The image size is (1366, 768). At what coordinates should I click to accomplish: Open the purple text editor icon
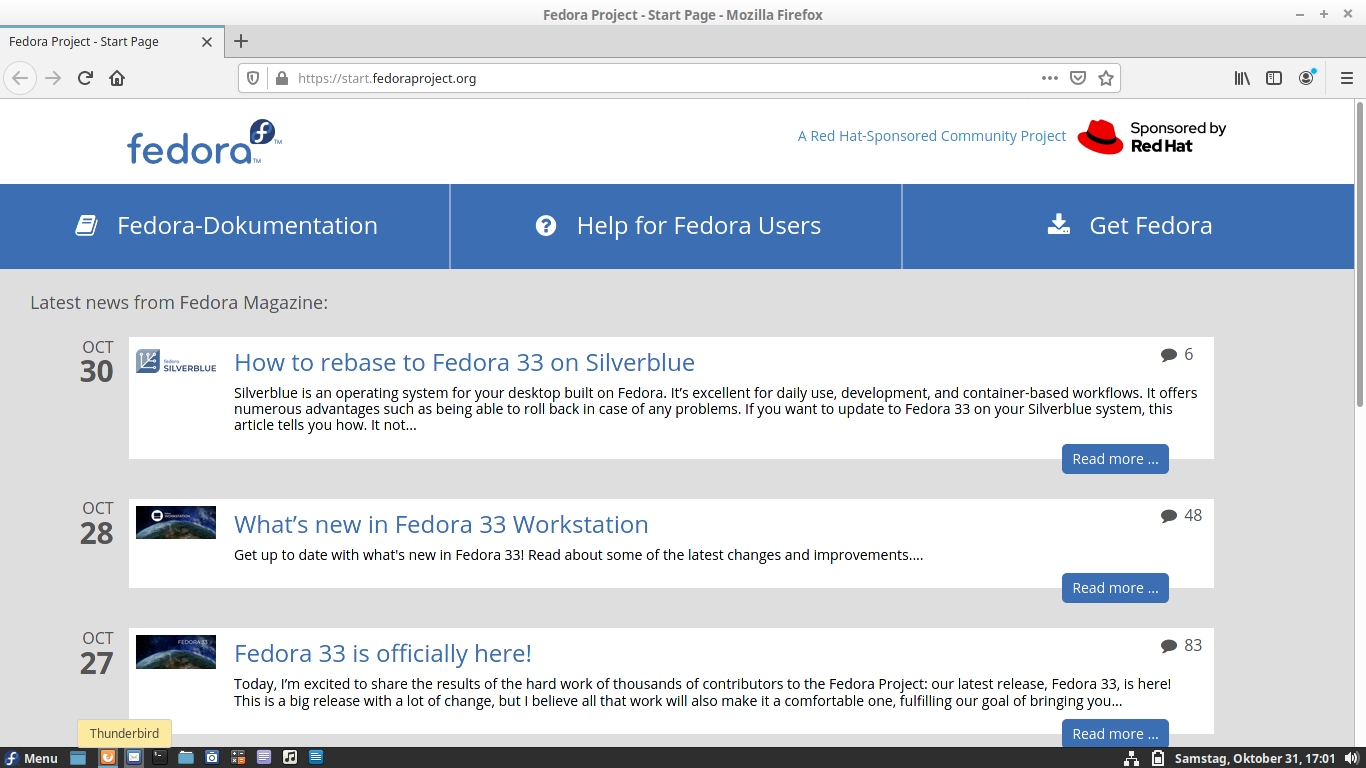coord(264,758)
